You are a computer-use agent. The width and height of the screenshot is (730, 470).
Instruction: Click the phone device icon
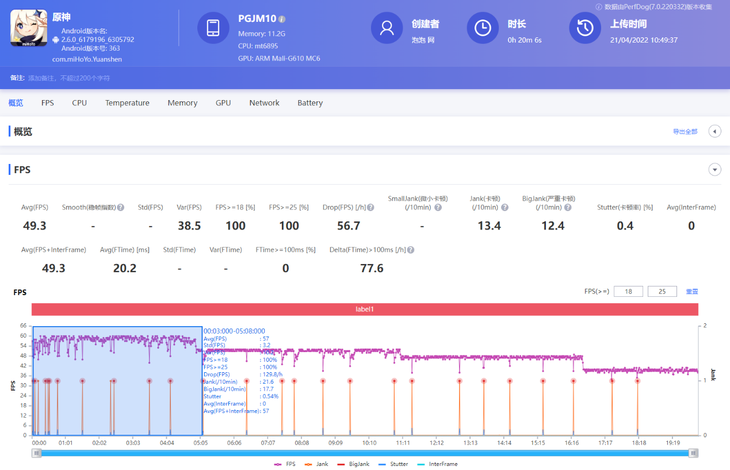pos(213,29)
